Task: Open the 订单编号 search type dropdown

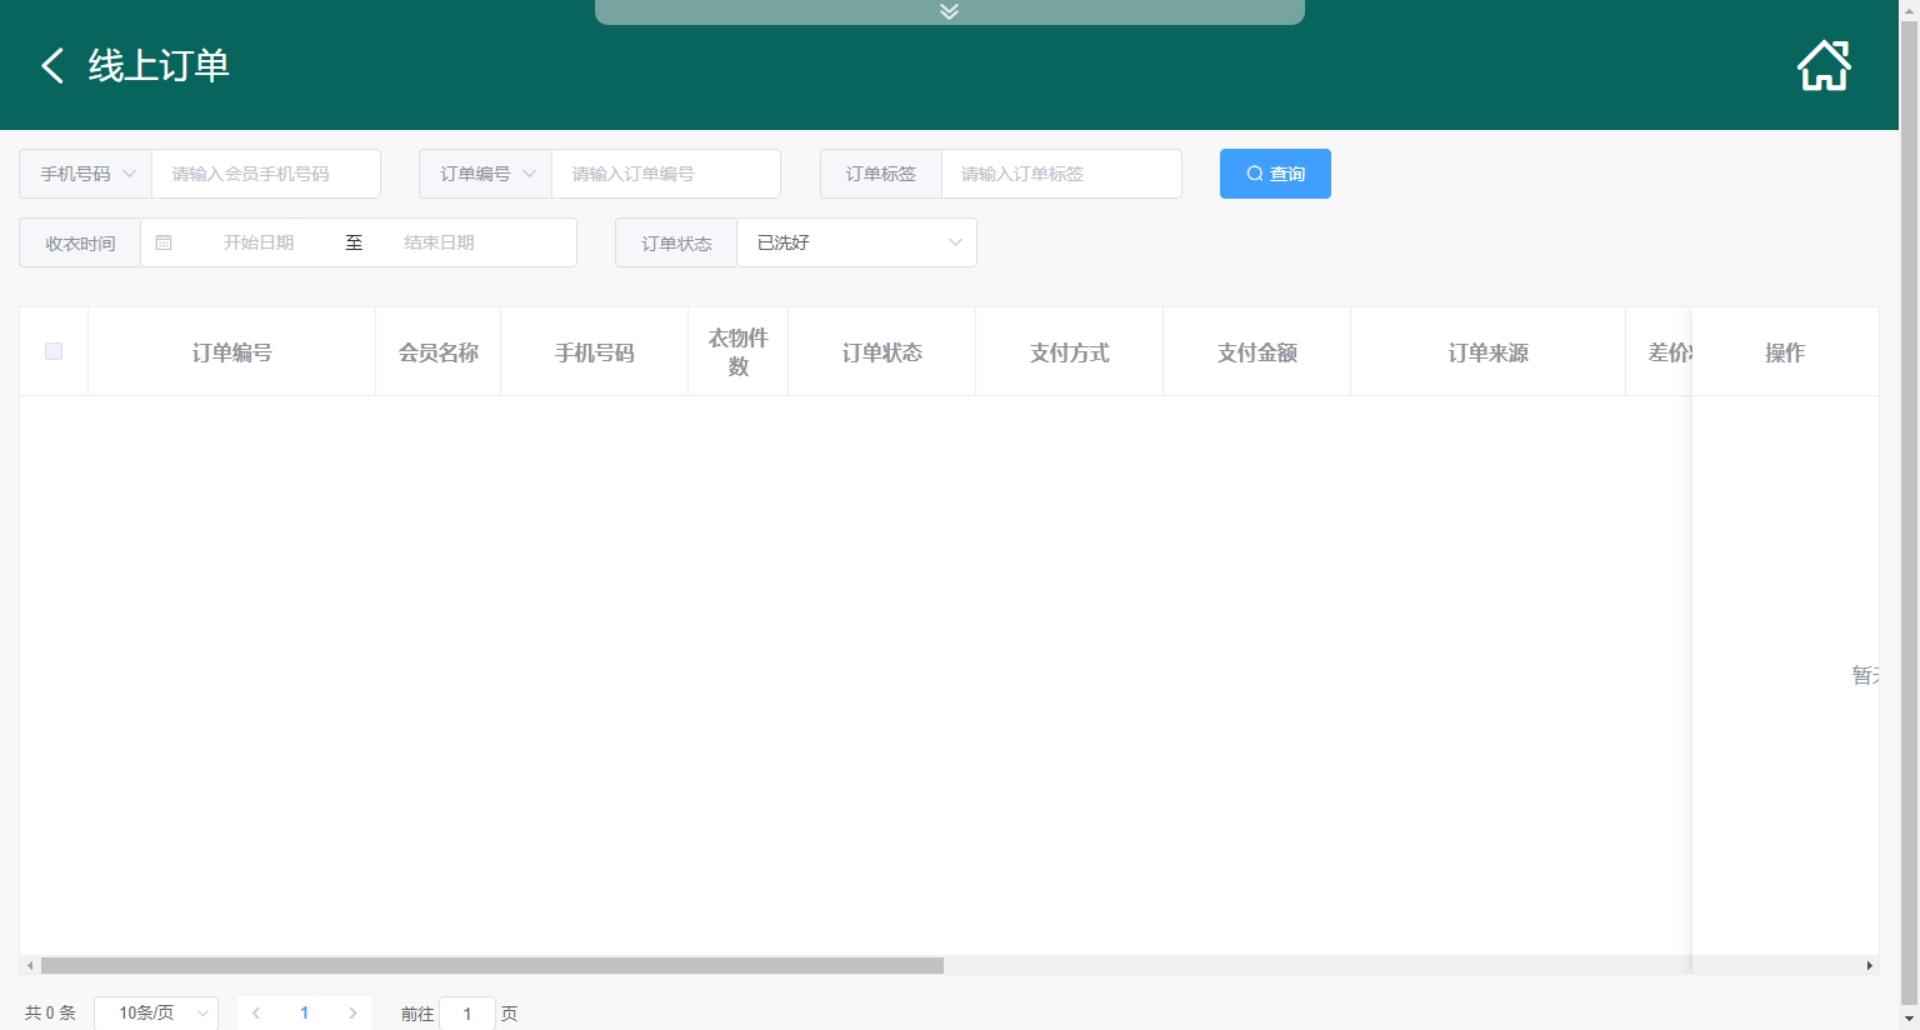Action: click(x=486, y=174)
